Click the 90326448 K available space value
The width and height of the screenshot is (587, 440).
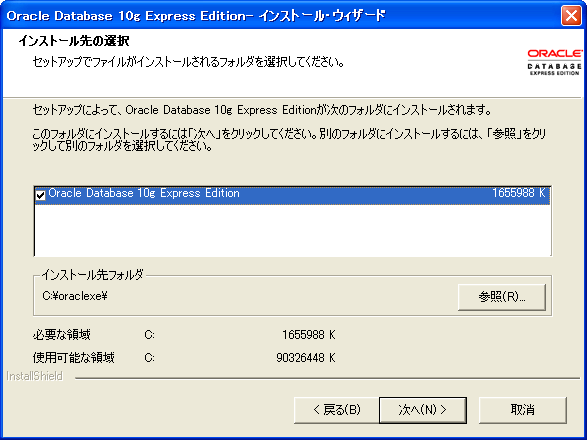coord(306,358)
